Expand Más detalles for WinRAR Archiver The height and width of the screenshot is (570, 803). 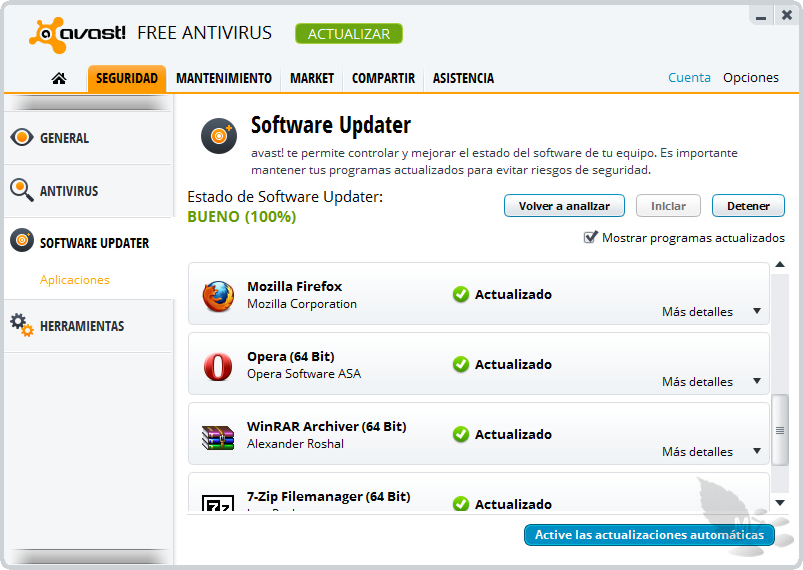[711, 452]
